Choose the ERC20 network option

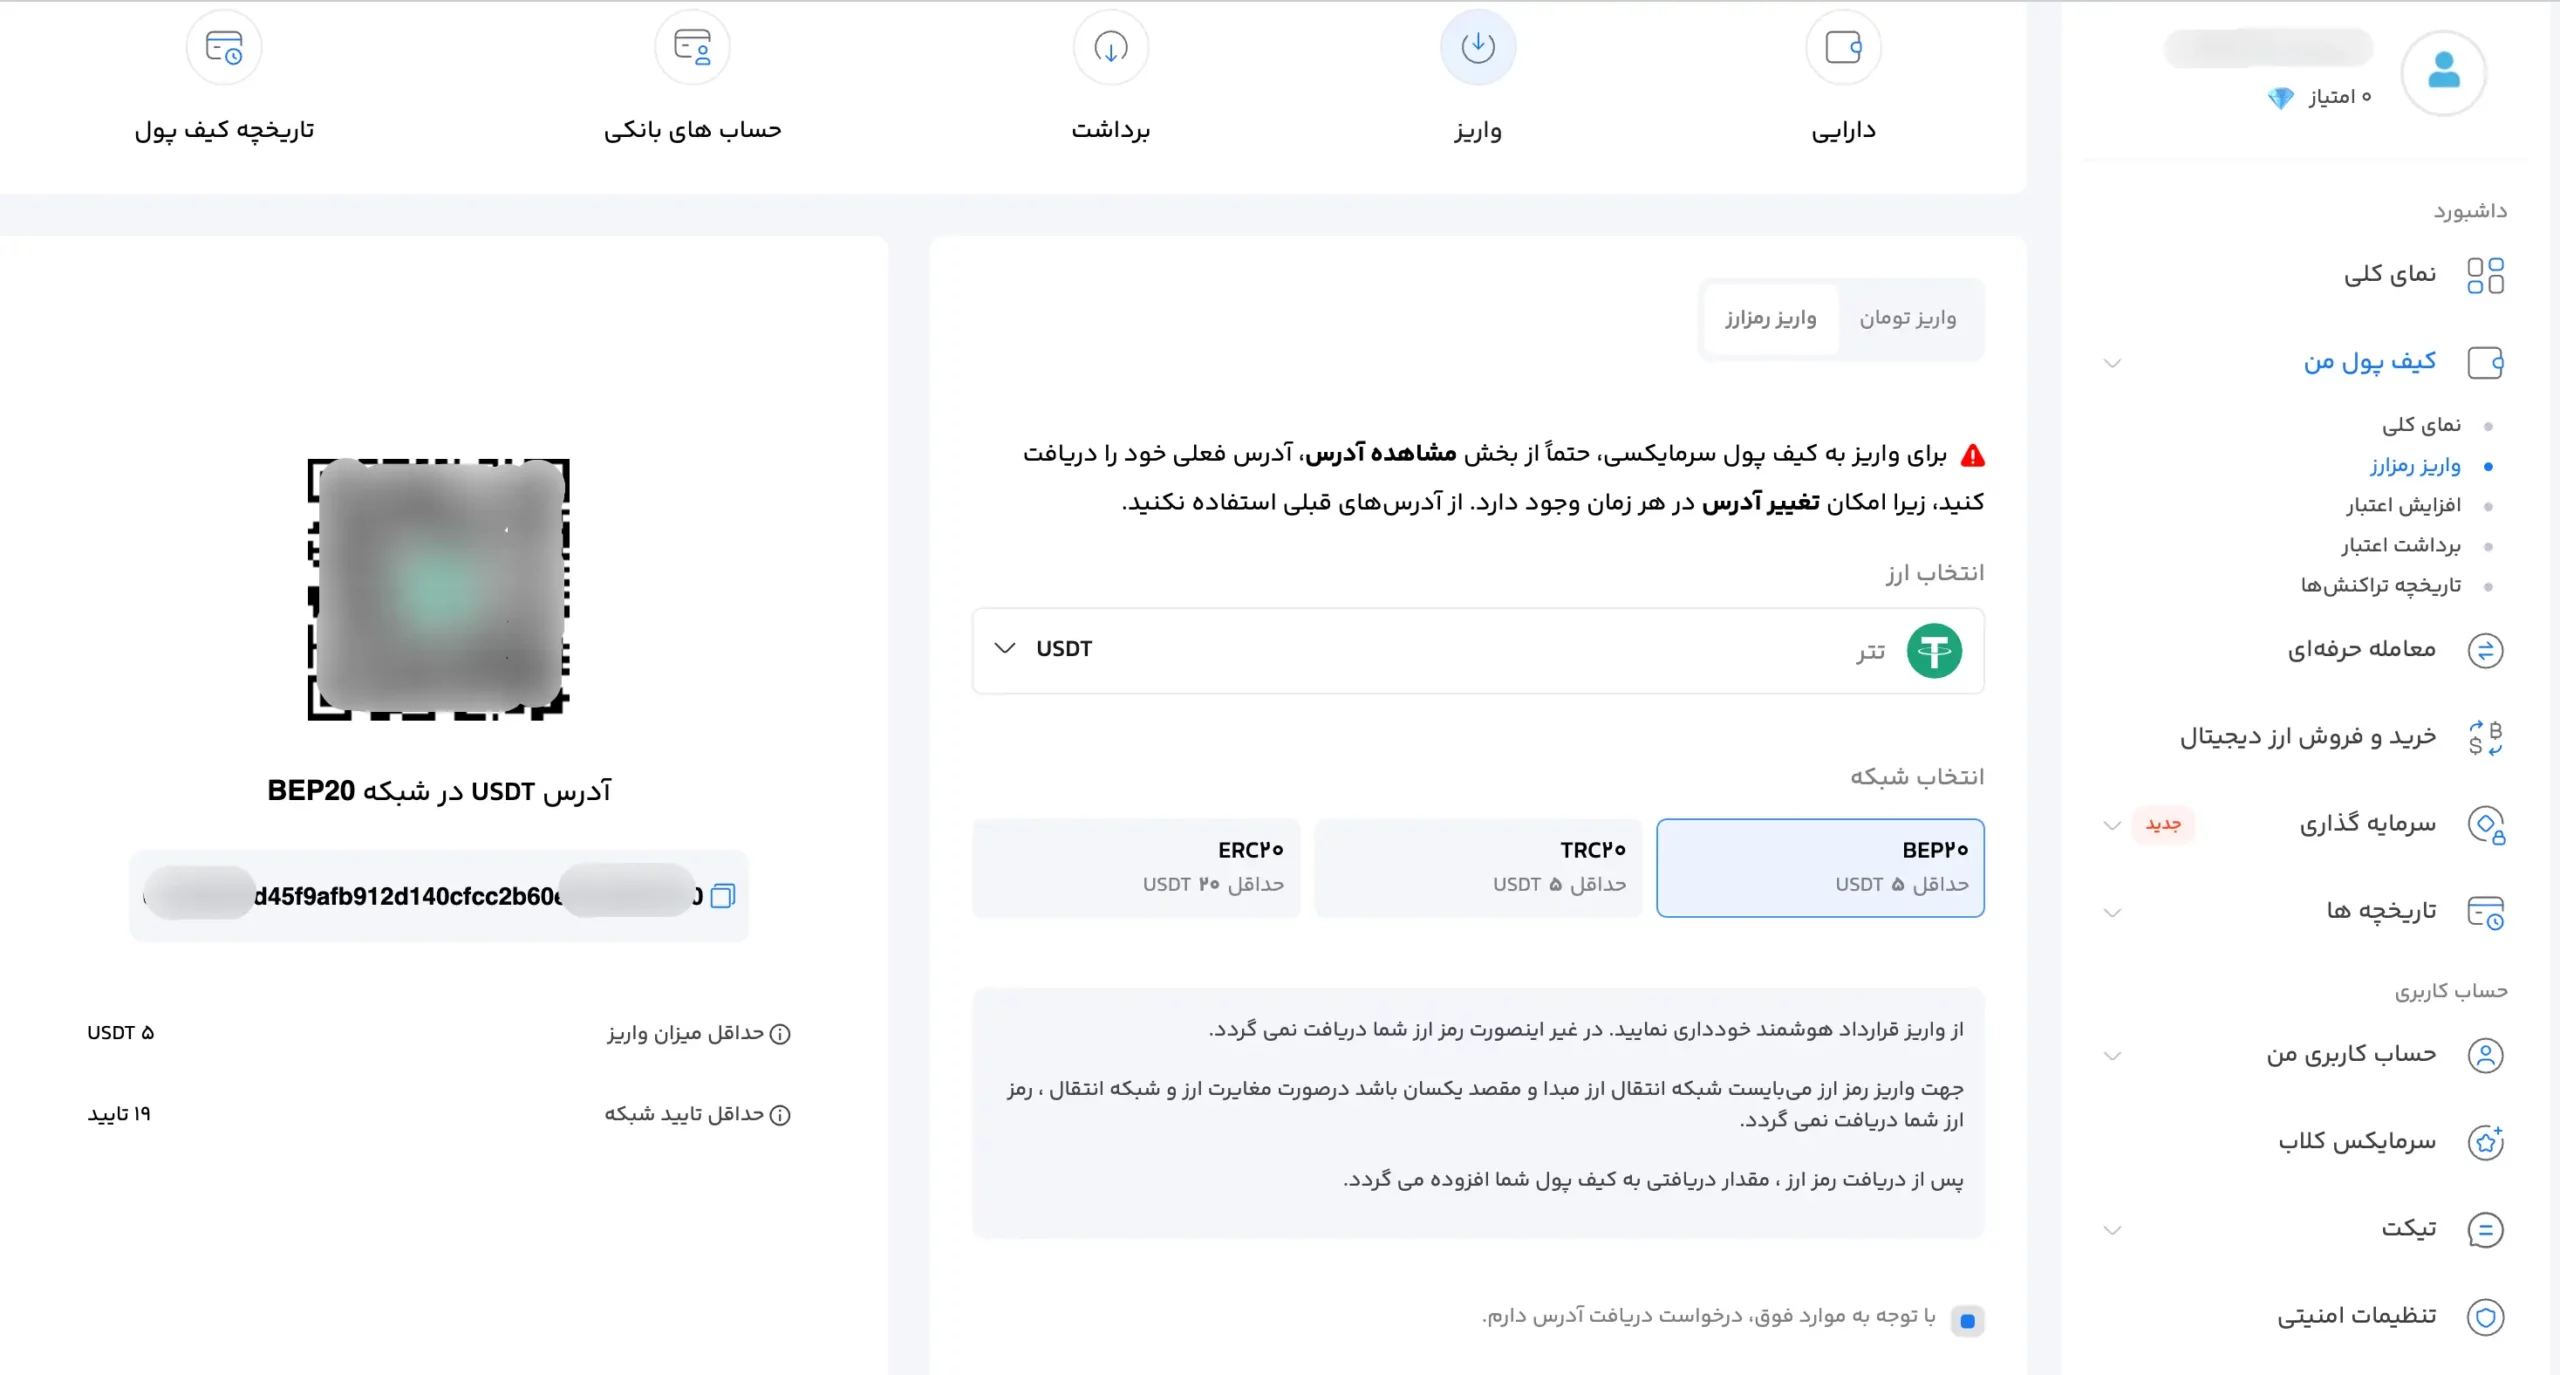[1136, 867]
